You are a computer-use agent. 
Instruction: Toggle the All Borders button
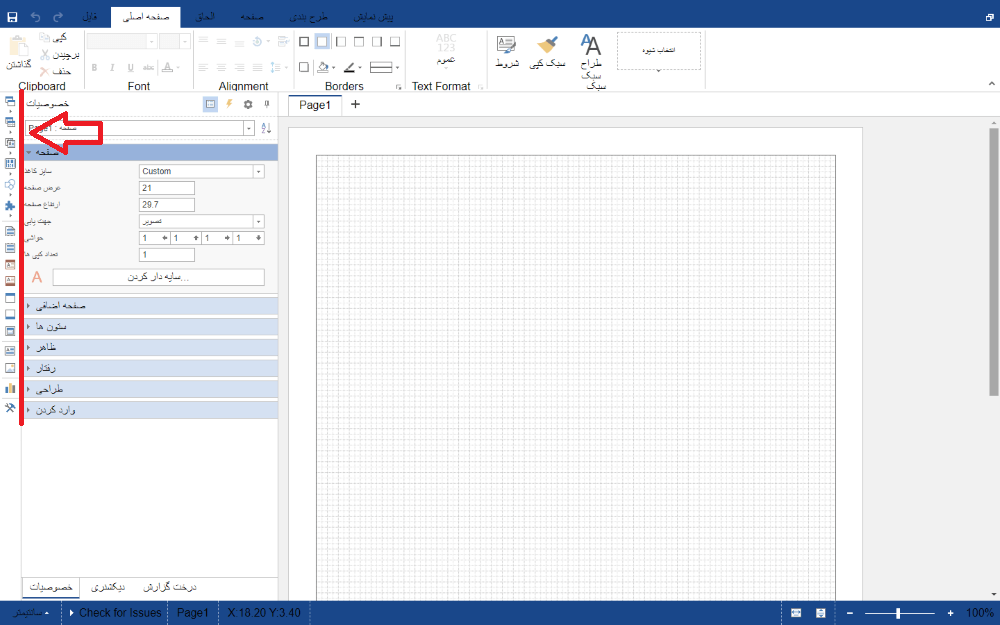[304, 41]
